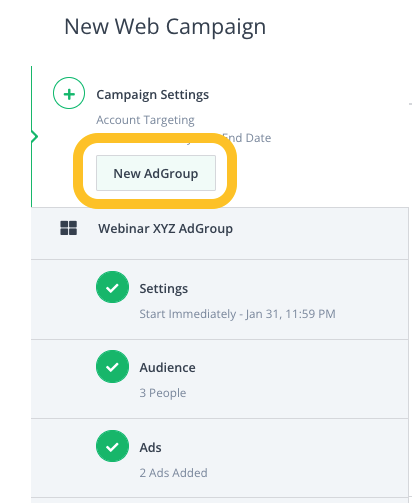Click the New Web Campaign title
Screen dimensions: 412x503
(165, 26)
